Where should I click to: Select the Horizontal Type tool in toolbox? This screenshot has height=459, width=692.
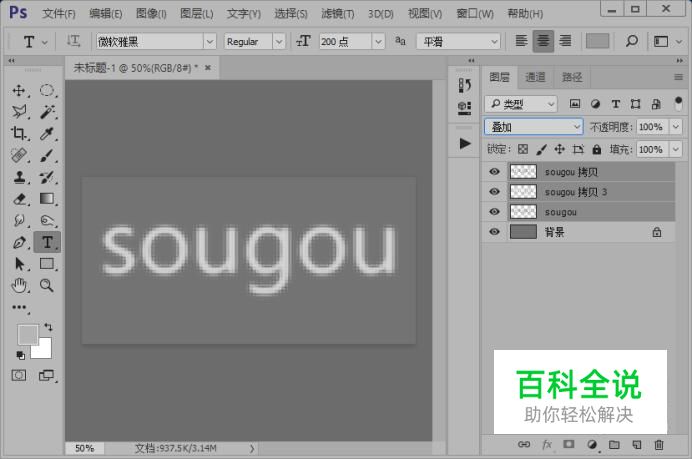click(47, 242)
